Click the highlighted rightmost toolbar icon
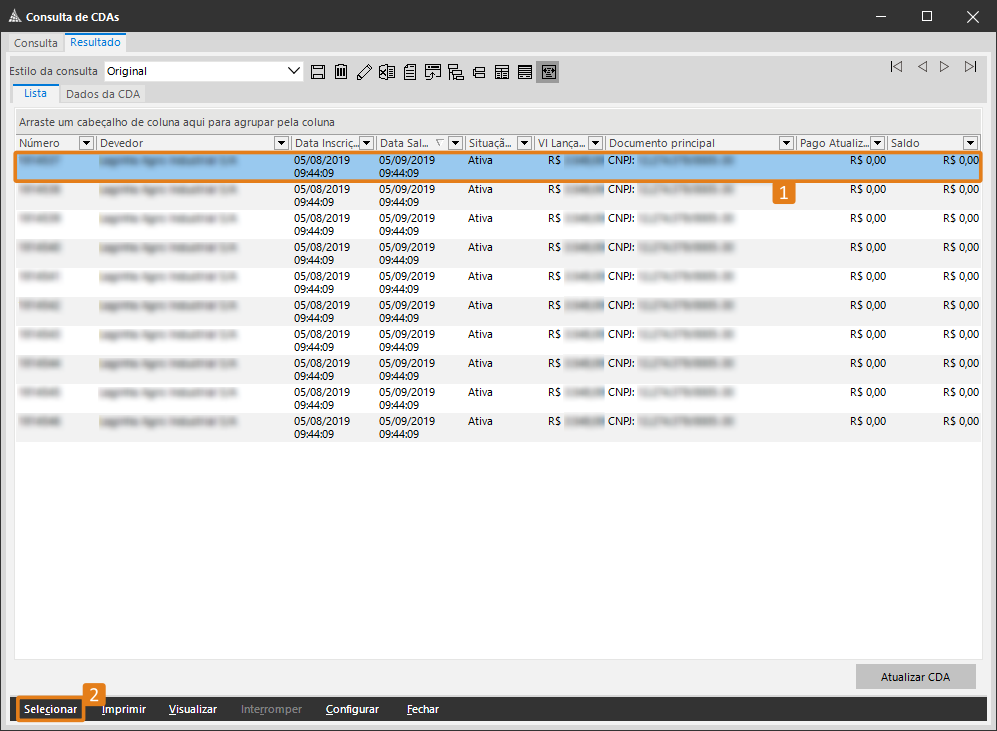 pyautogui.click(x=547, y=72)
